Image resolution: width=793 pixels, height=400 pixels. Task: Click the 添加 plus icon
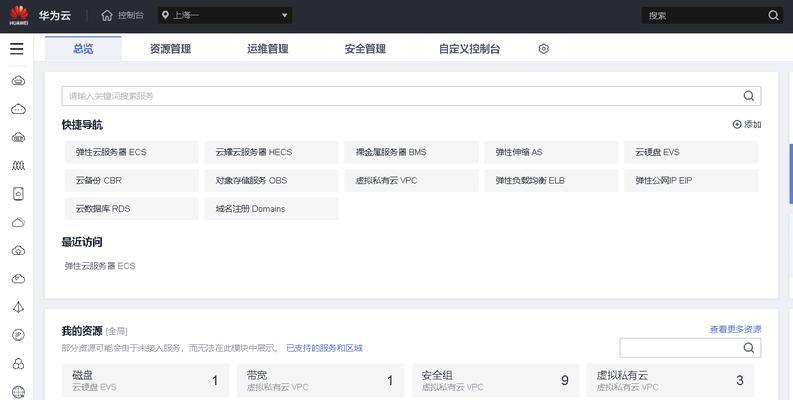coord(737,124)
